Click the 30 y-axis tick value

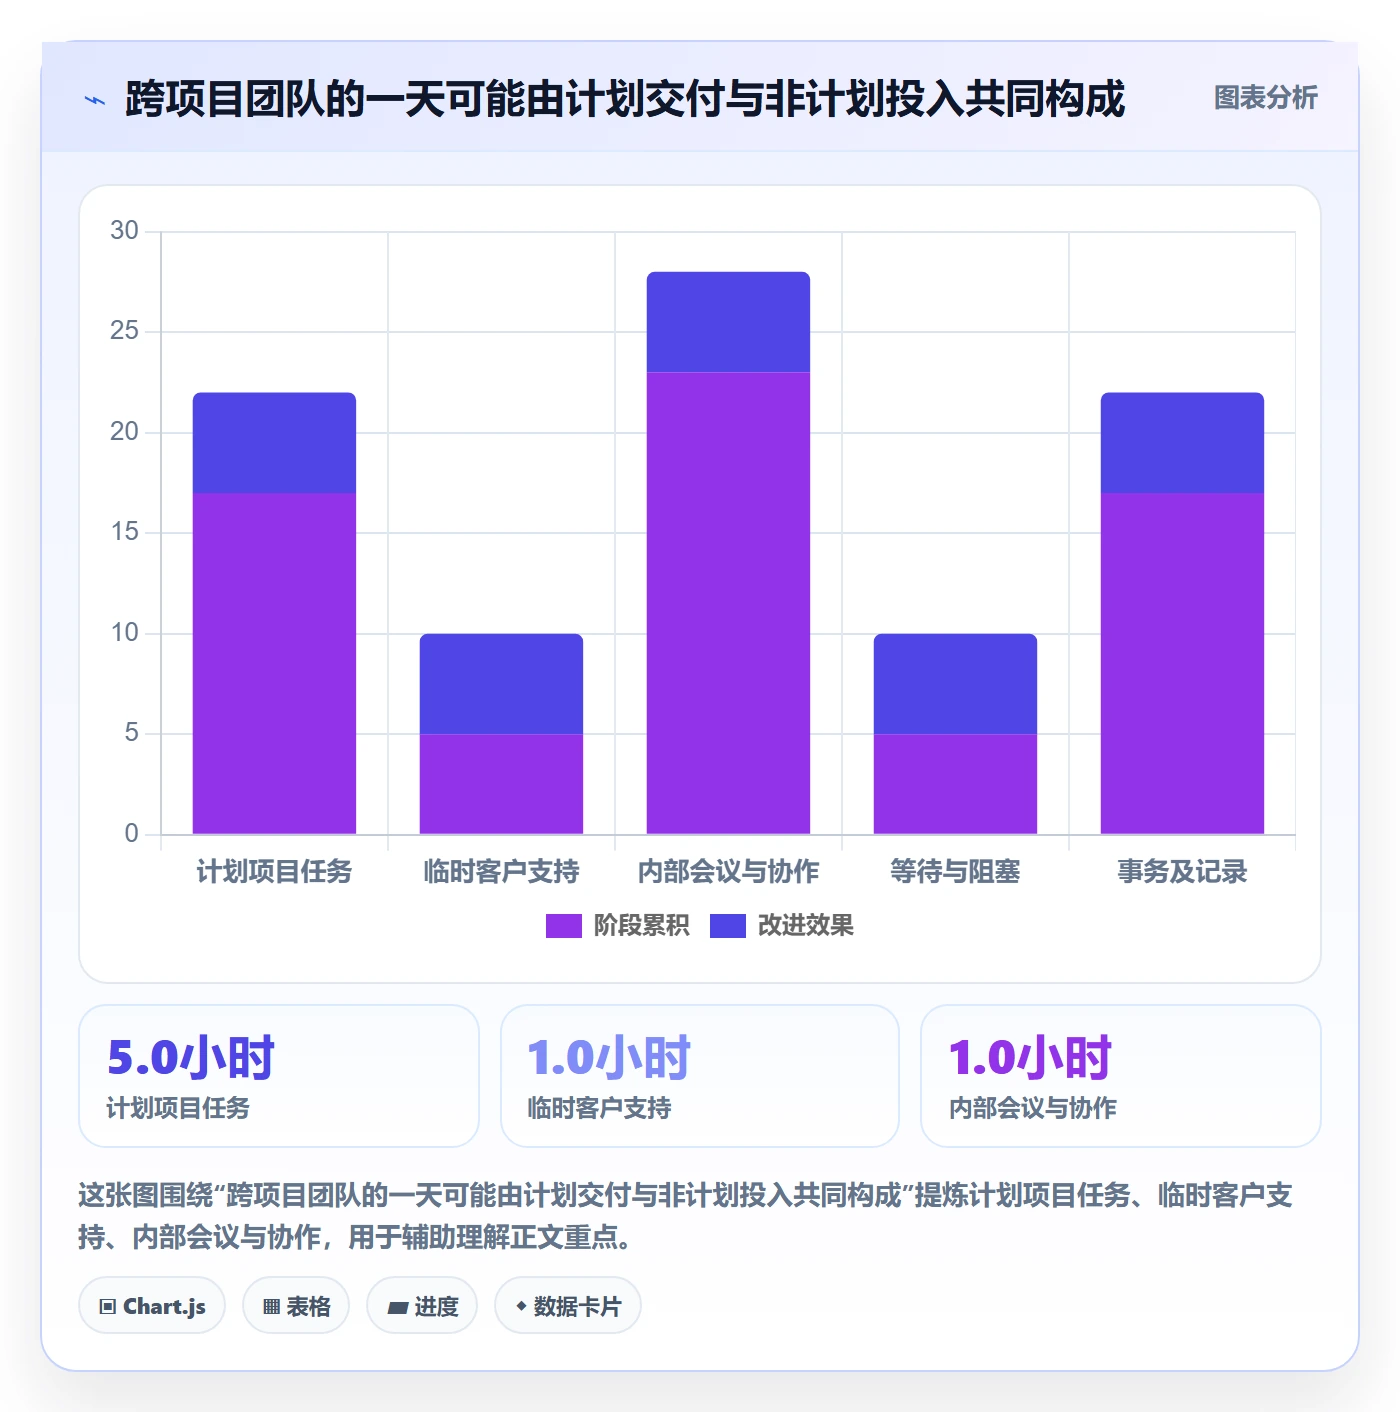(124, 231)
